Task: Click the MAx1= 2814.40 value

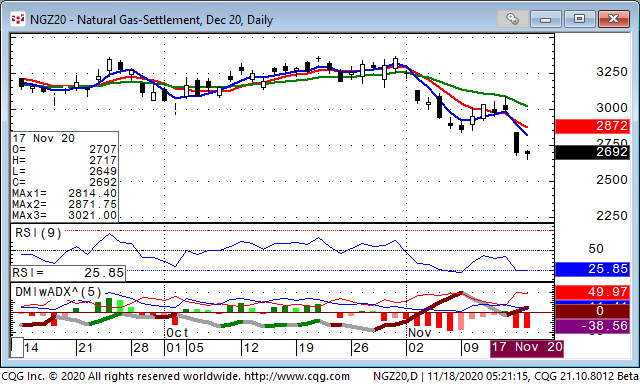Action: click(x=64, y=193)
